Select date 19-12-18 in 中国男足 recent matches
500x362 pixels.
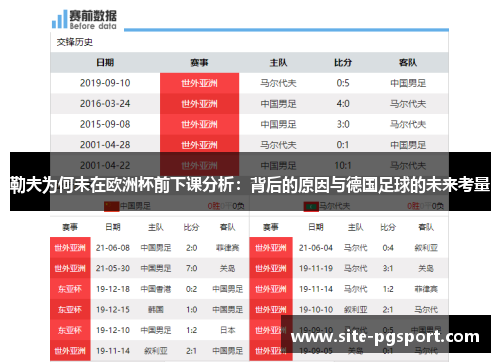[113, 289]
